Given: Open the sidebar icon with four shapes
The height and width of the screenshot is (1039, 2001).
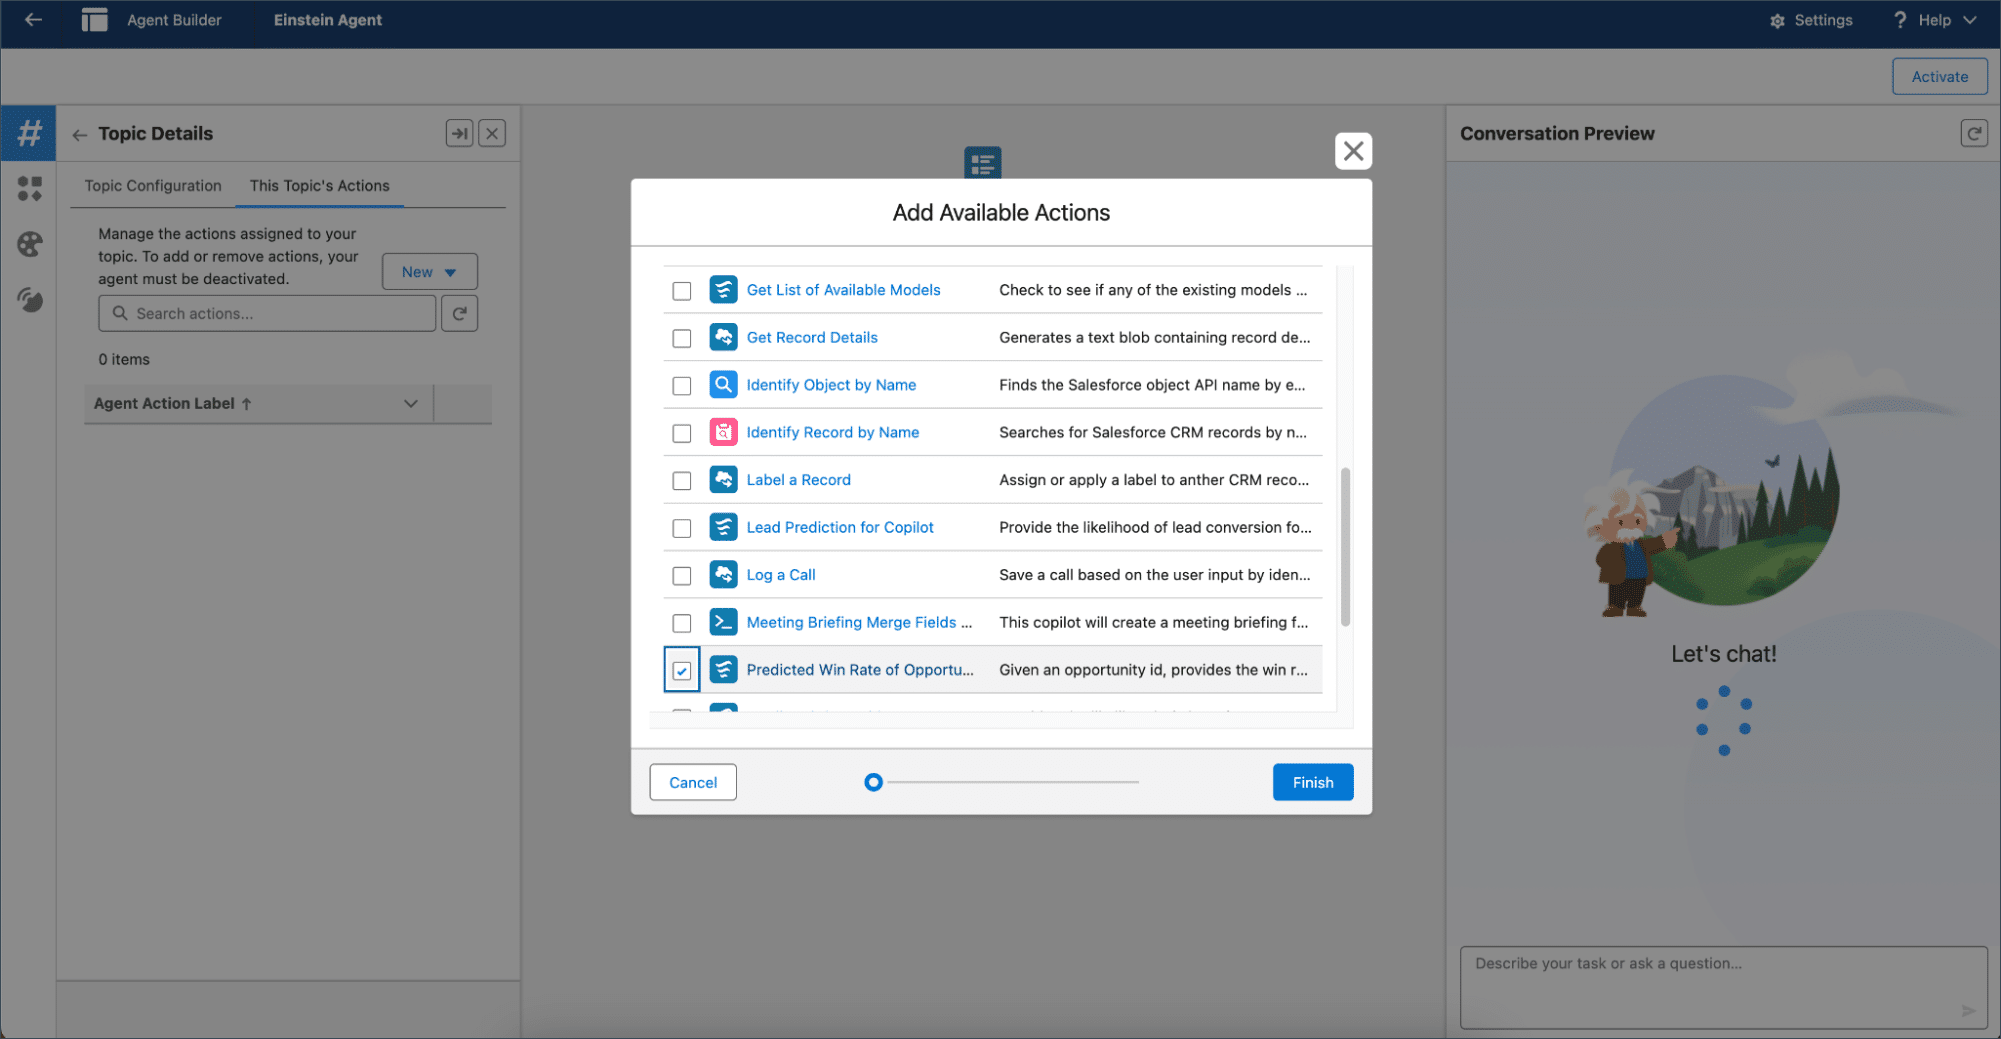Looking at the screenshot, I should pyautogui.click(x=29, y=189).
